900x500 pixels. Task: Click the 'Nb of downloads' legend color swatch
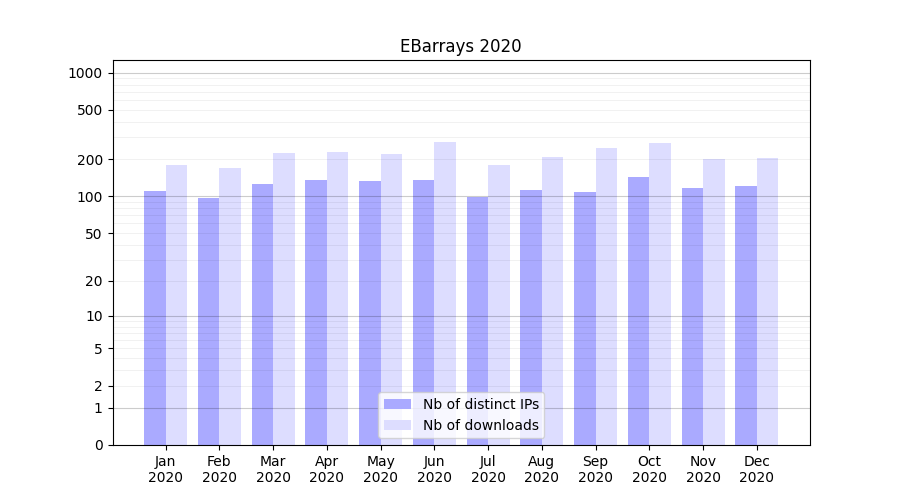pos(397,425)
